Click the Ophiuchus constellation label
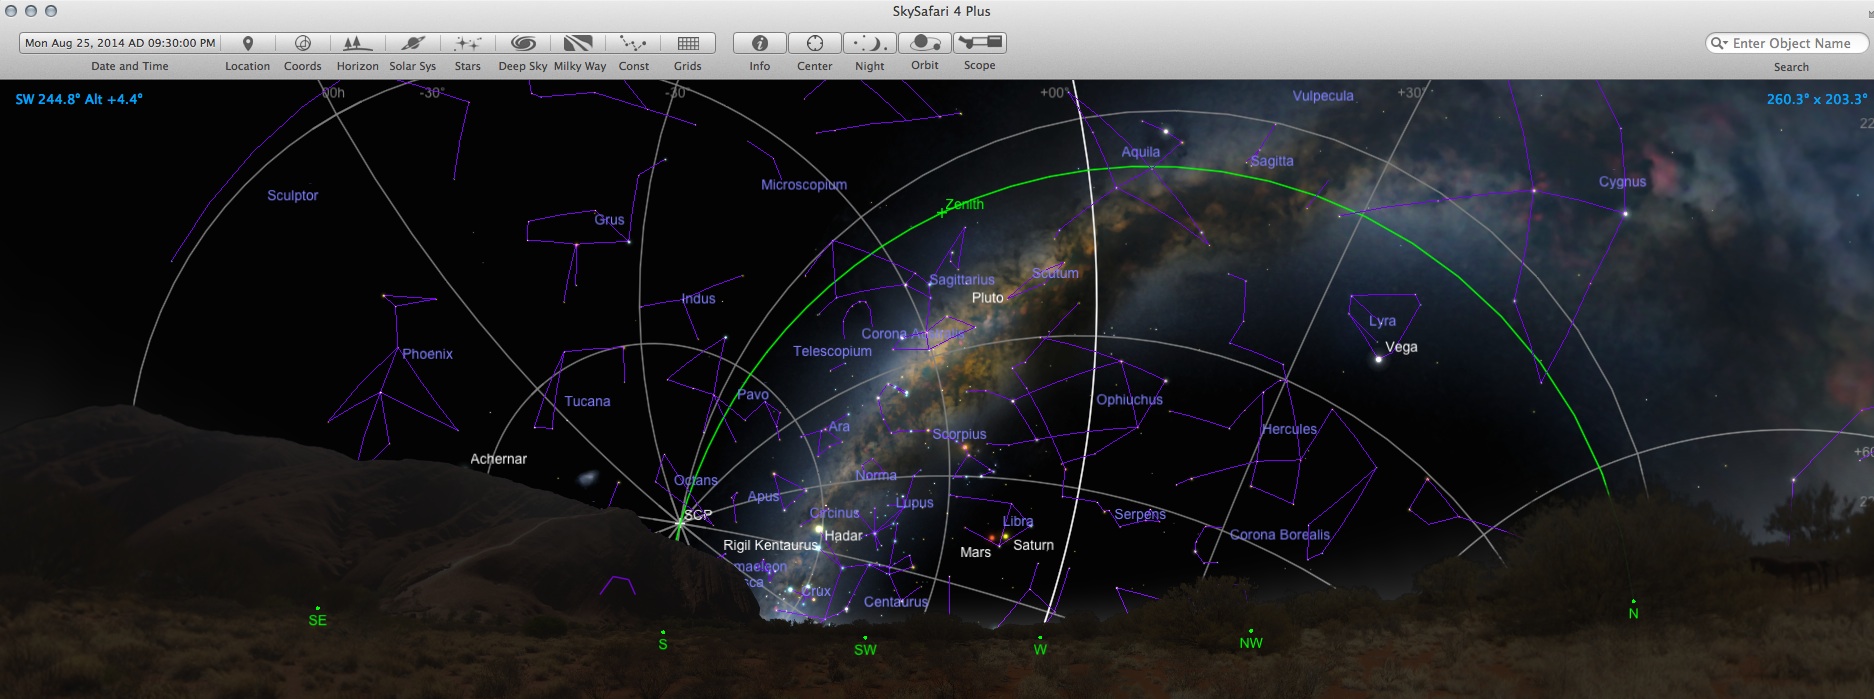This screenshot has width=1874, height=699. point(1129,400)
